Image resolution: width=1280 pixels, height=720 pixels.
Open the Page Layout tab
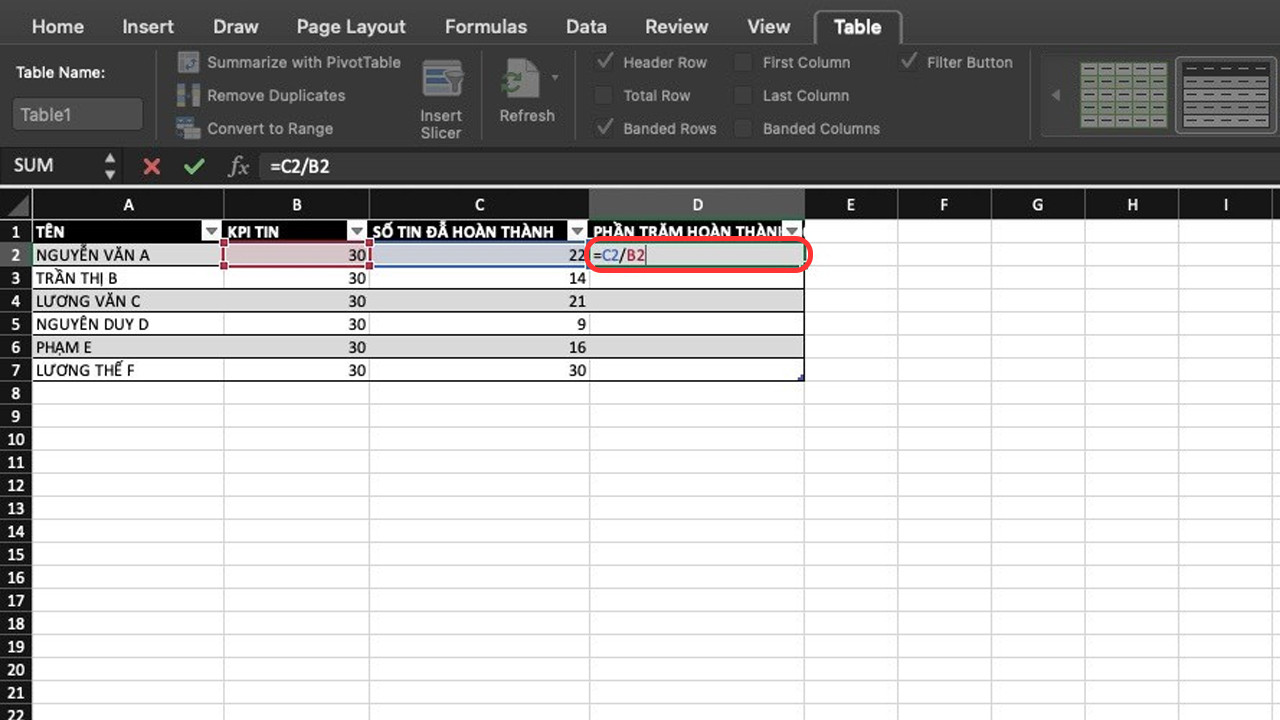point(351,27)
